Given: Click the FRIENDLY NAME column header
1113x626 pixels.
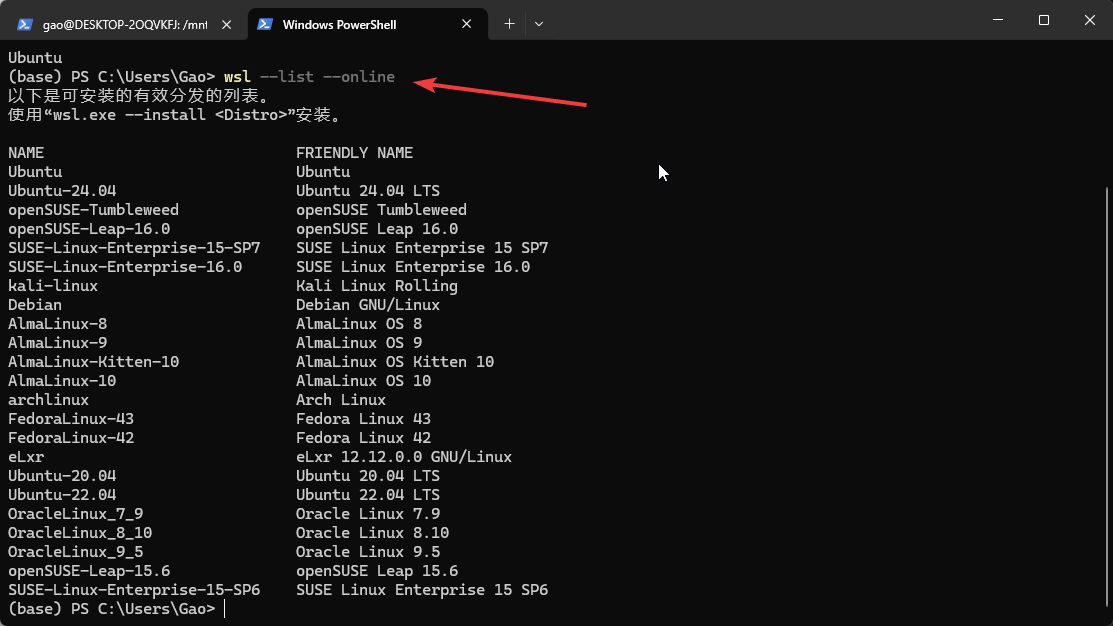Looking at the screenshot, I should (x=354, y=153).
